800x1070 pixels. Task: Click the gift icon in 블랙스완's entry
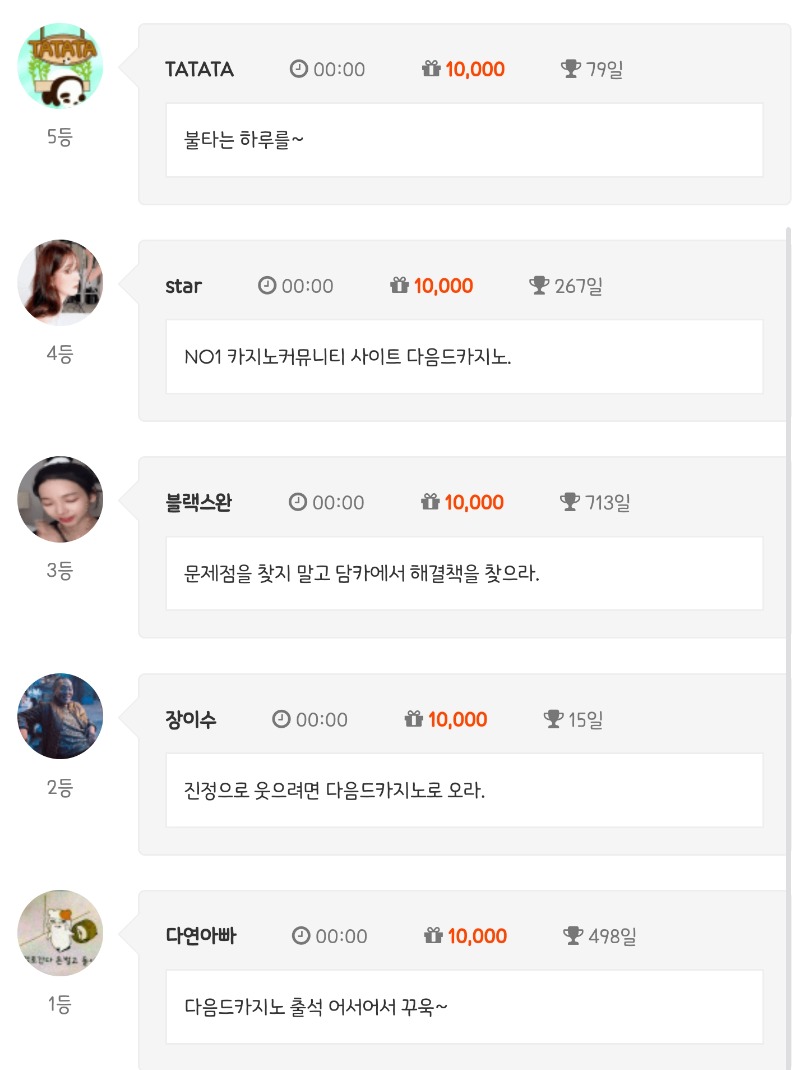(431, 502)
